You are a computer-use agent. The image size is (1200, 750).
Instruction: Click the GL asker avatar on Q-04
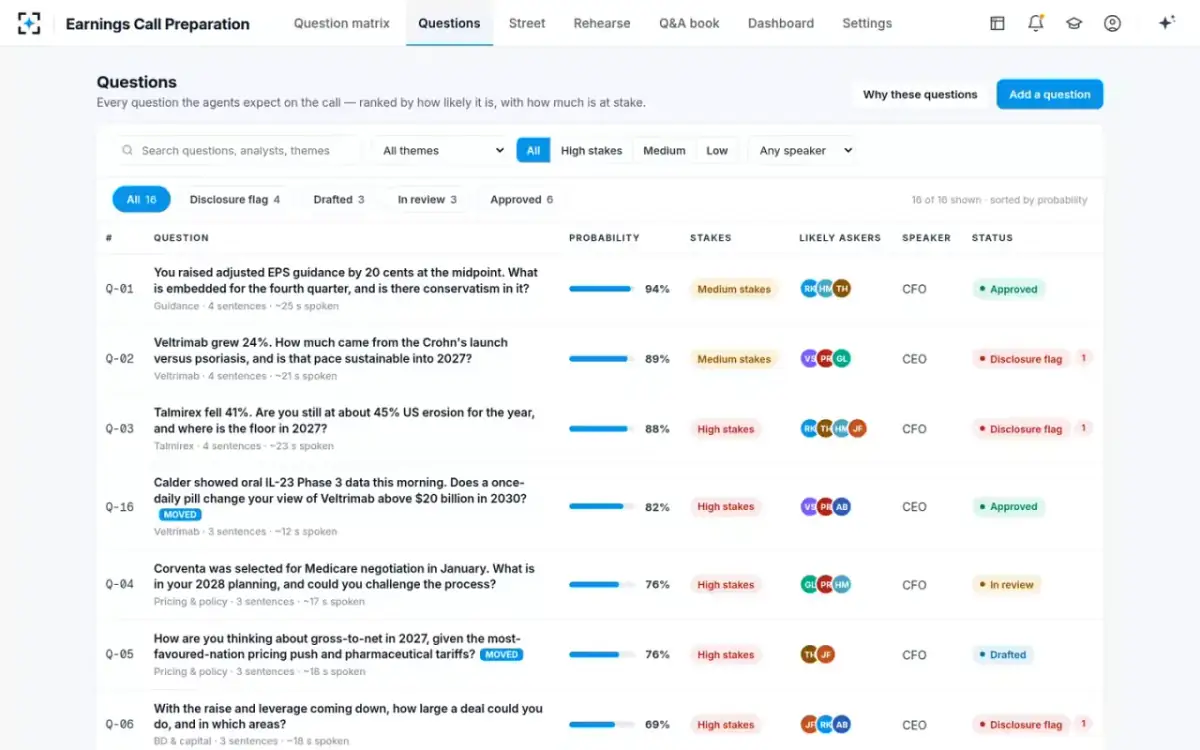point(810,585)
